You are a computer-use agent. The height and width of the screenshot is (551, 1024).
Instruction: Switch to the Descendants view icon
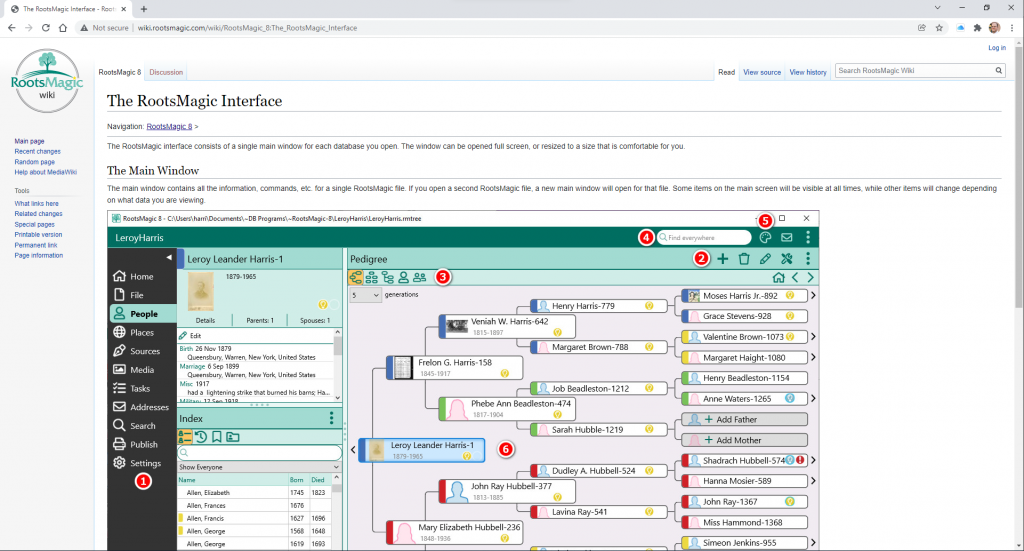click(388, 277)
